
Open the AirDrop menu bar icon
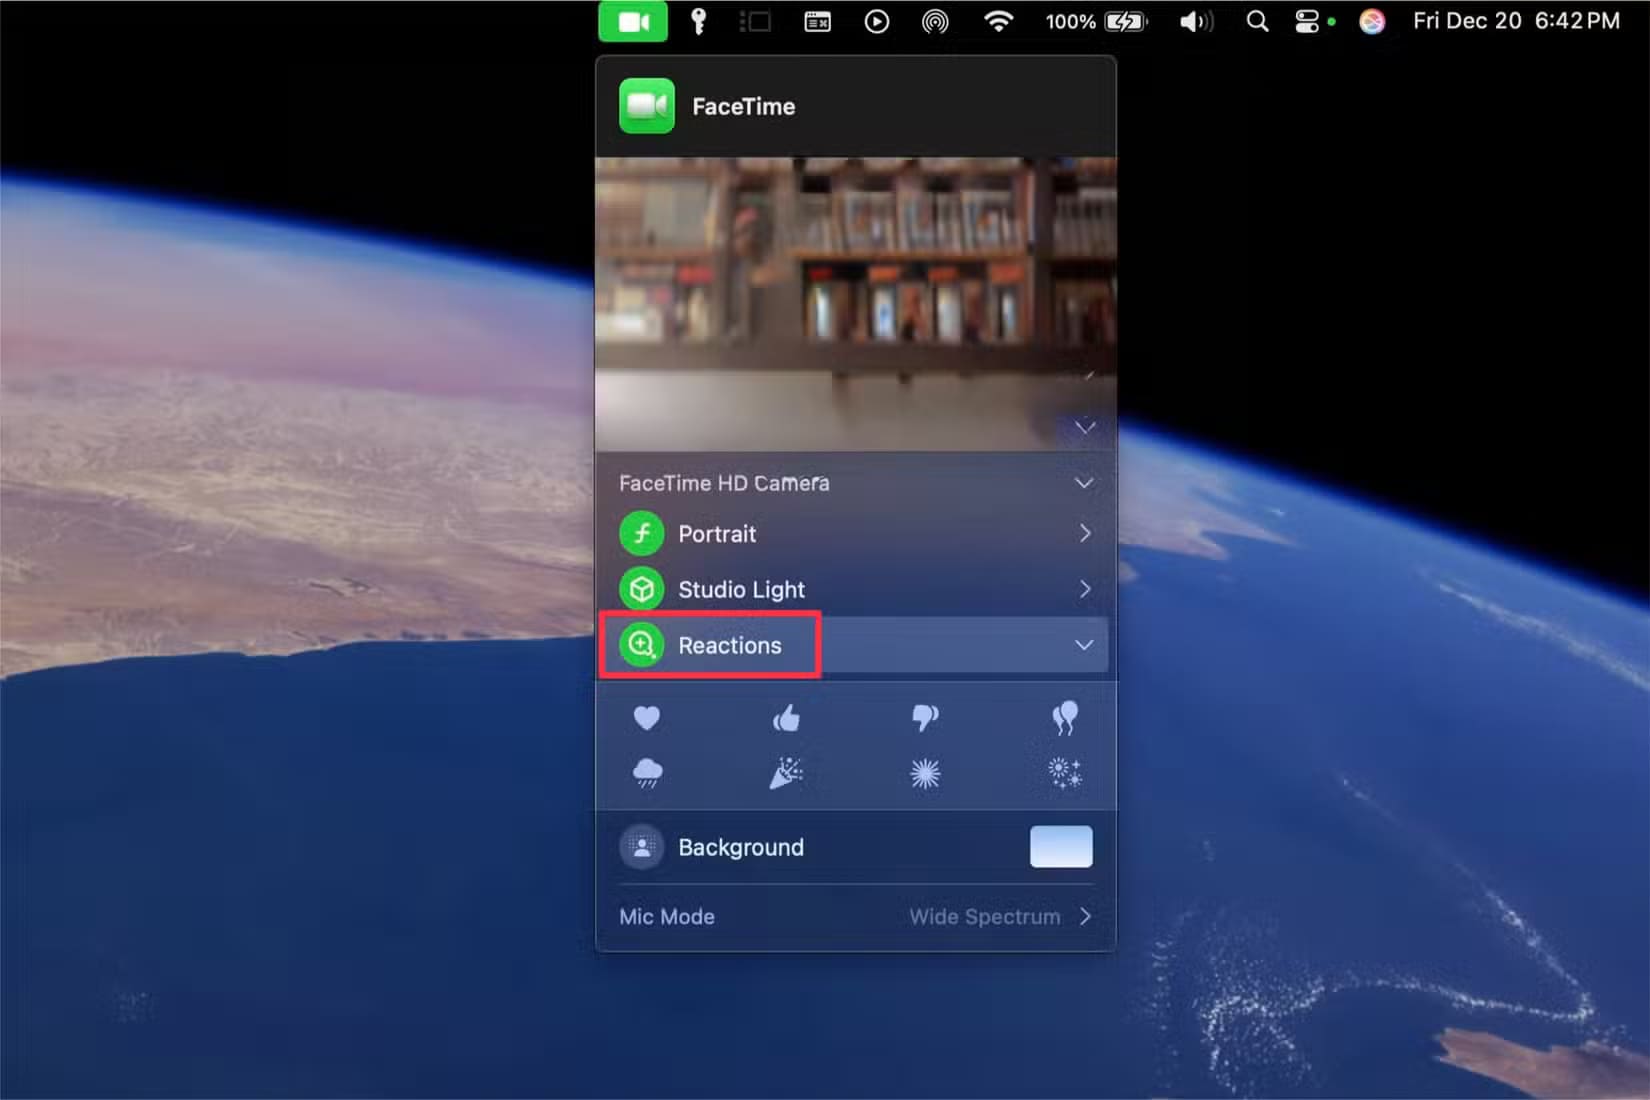935,21
